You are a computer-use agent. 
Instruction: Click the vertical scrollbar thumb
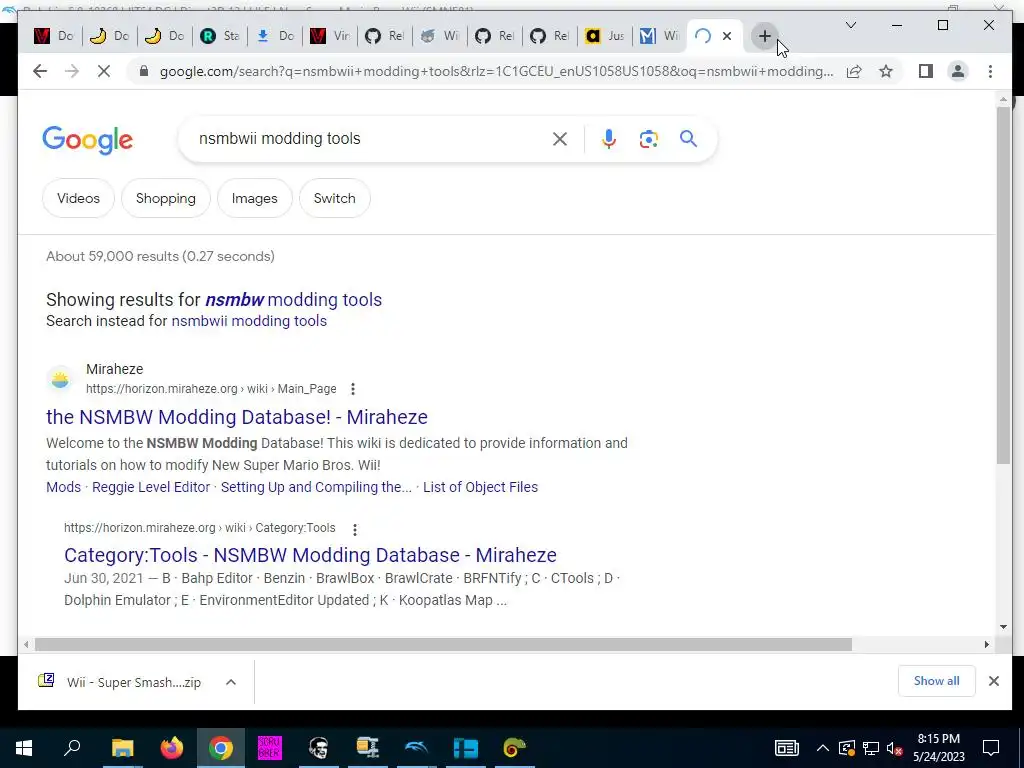pos(1003,285)
